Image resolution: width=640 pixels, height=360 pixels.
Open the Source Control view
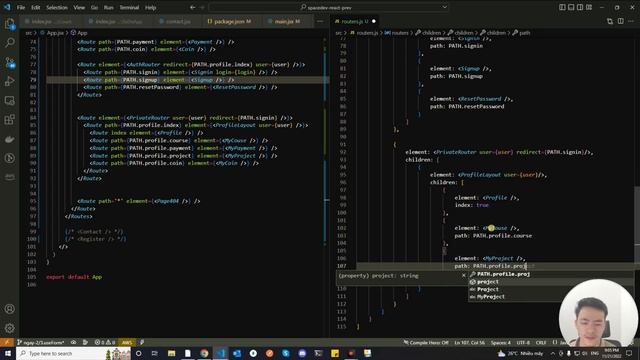pos(9,62)
